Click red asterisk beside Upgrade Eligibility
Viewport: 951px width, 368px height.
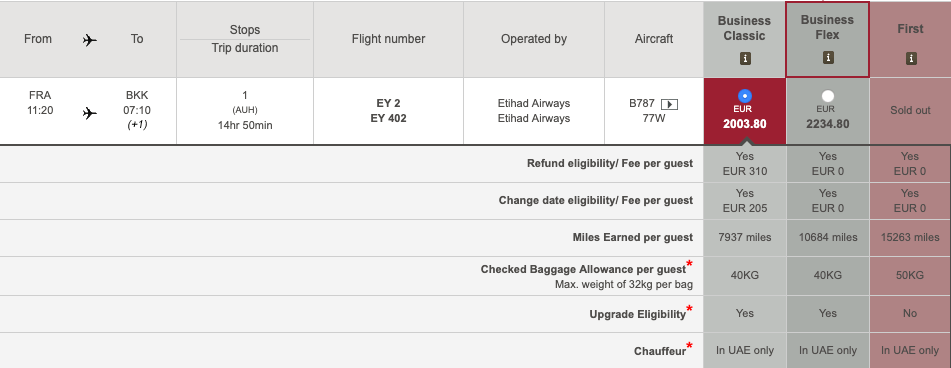[689, 309]
